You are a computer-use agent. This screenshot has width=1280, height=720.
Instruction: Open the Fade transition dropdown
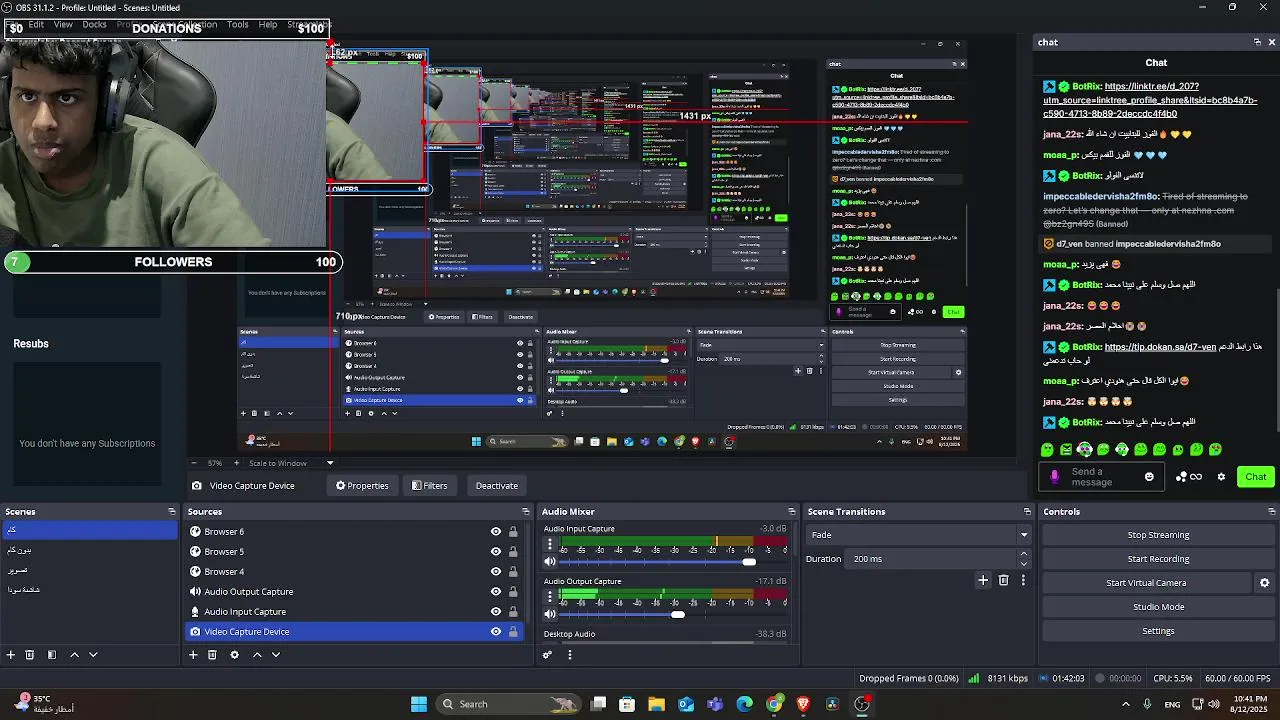pyautogui.click(x=918, y=535)
